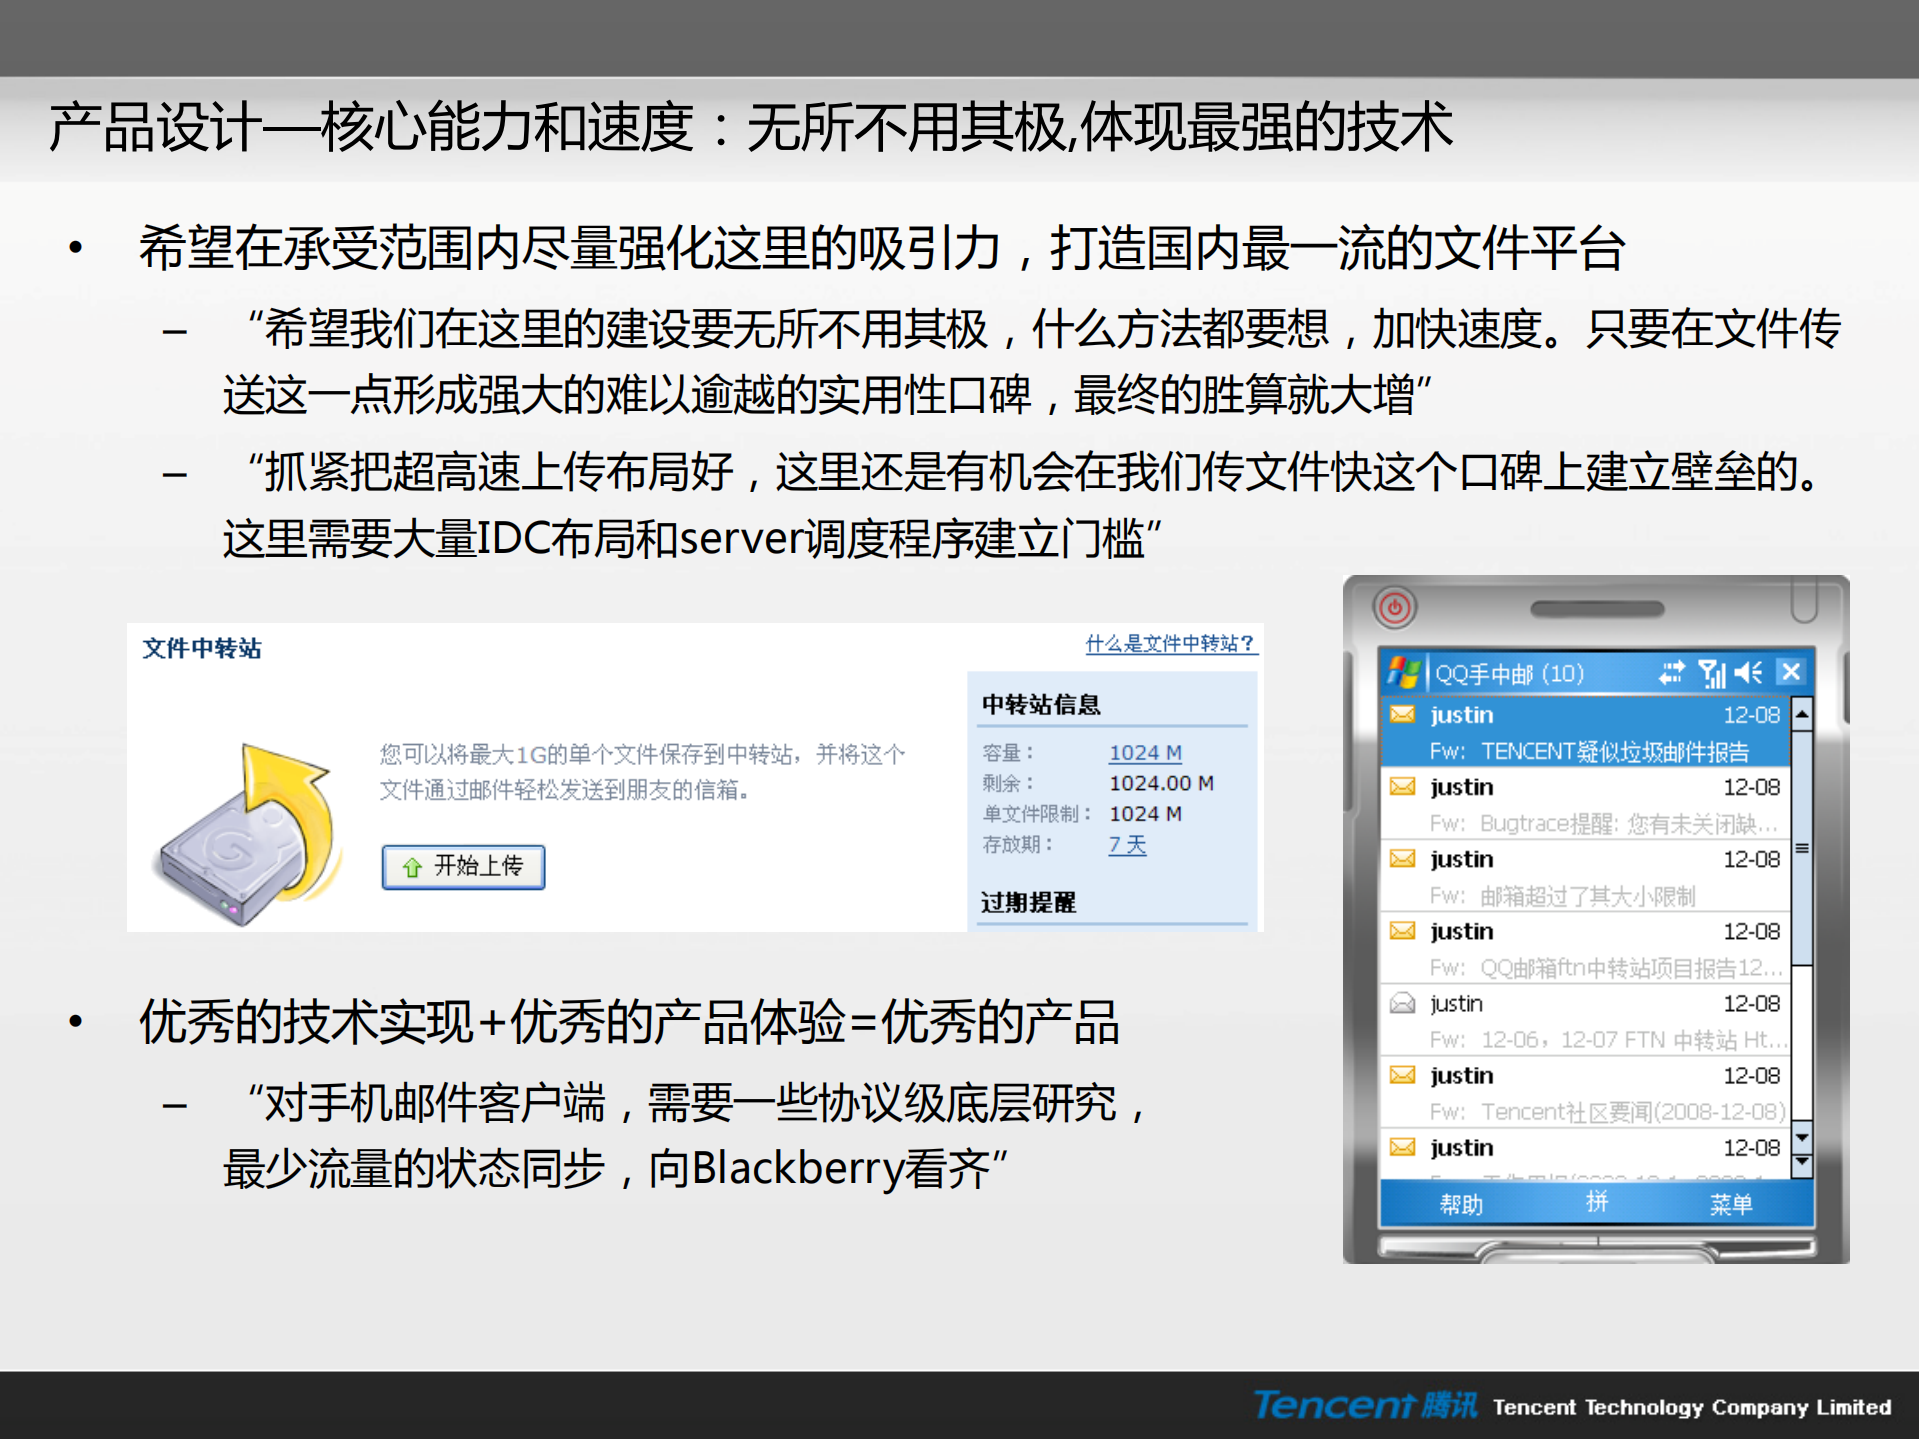This screenshot has width=1919, height=1439.
Task: Mute the phone via the speaker icon
Action: [1748, 673]
